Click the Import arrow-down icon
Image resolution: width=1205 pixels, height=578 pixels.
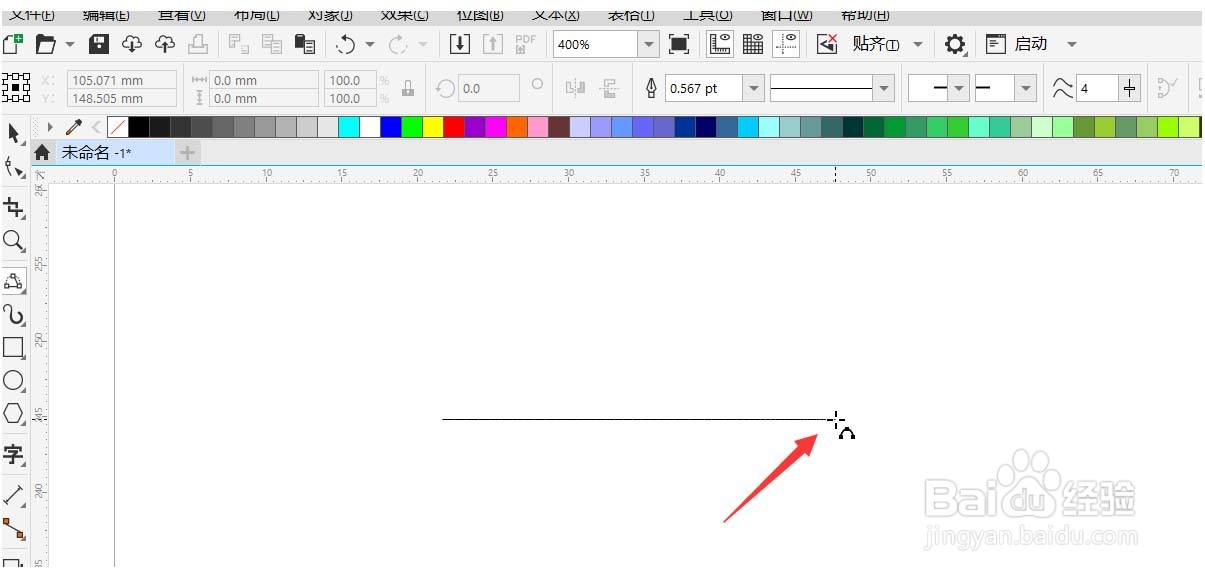click(460, 44)
